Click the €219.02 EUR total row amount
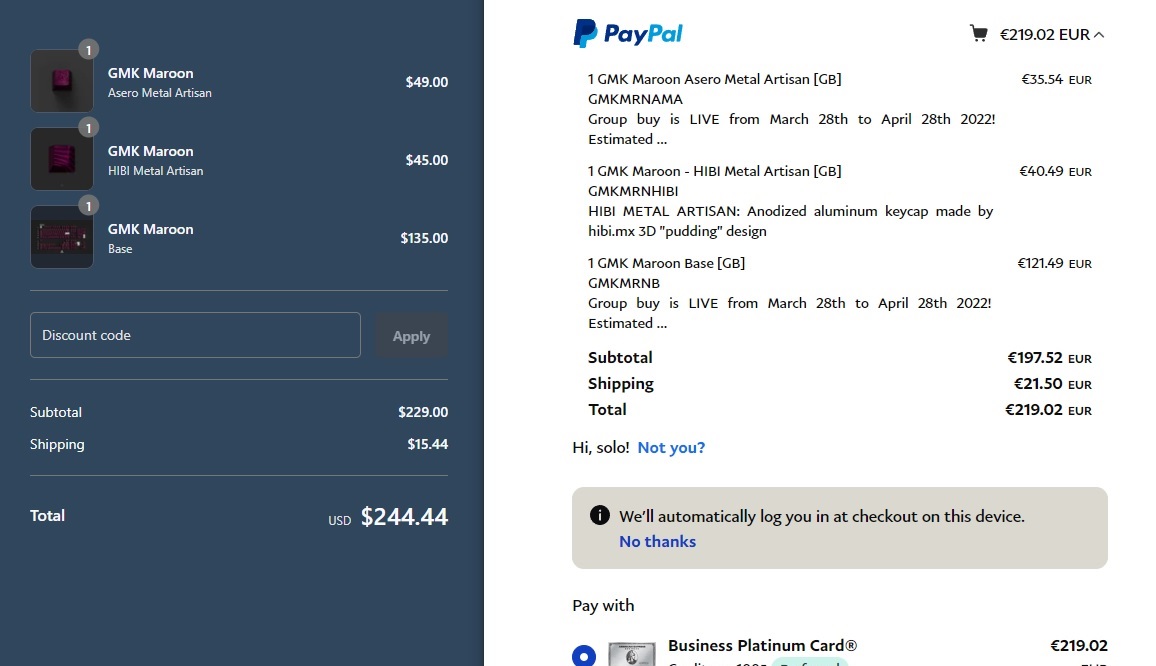Screen dimensions: 1156x666 pyautogui.click(x=1048, y=409)
